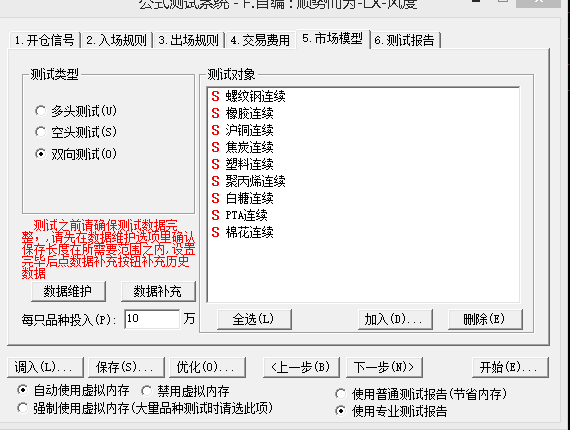Click the 删除(E) button
Image resolution: width=570 pixels, height=430 pixels.
point(485,320)
